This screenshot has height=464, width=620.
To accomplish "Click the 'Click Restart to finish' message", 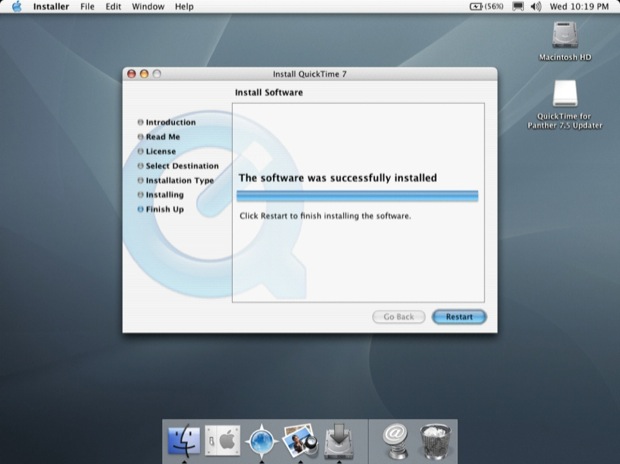I will tap(325, 216).
